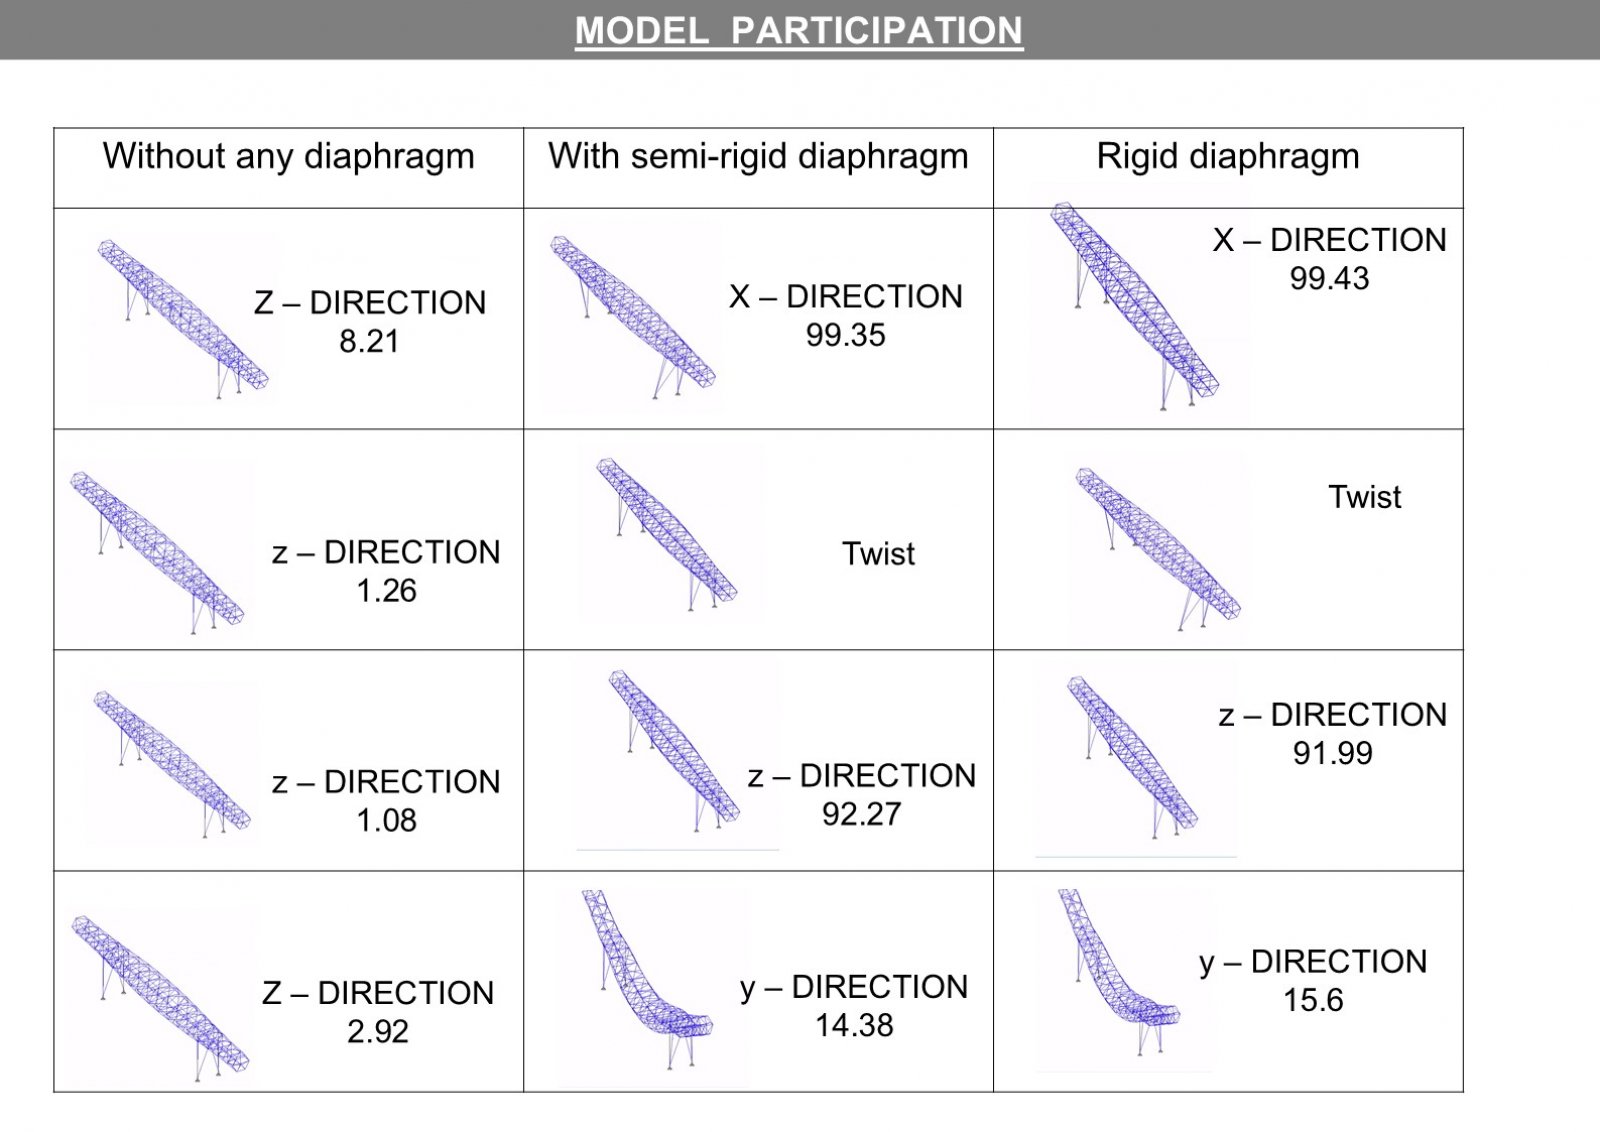Select the y – DIRECTION 15.6 label
The height and width of the screenshot is (1132, 1600).
(1313, 980)
